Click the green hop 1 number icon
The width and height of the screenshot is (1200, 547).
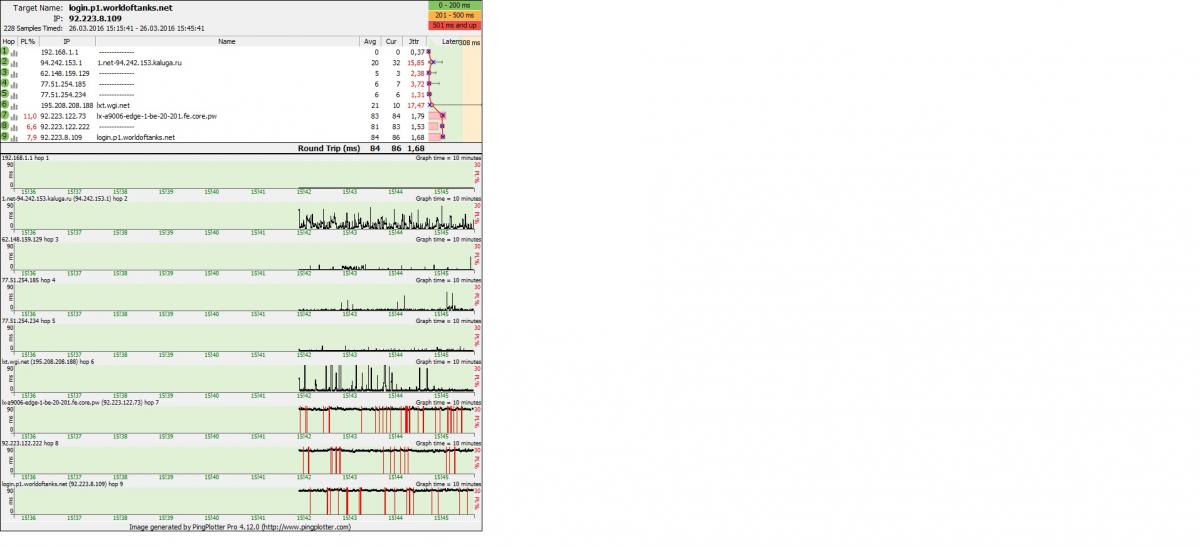coord(5,50)
